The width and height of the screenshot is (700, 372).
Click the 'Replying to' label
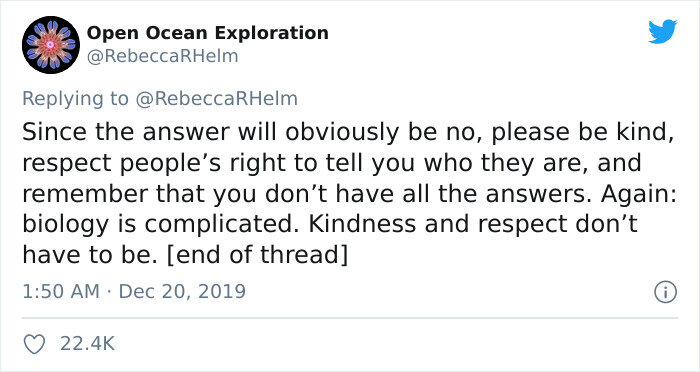pos(75,99)
